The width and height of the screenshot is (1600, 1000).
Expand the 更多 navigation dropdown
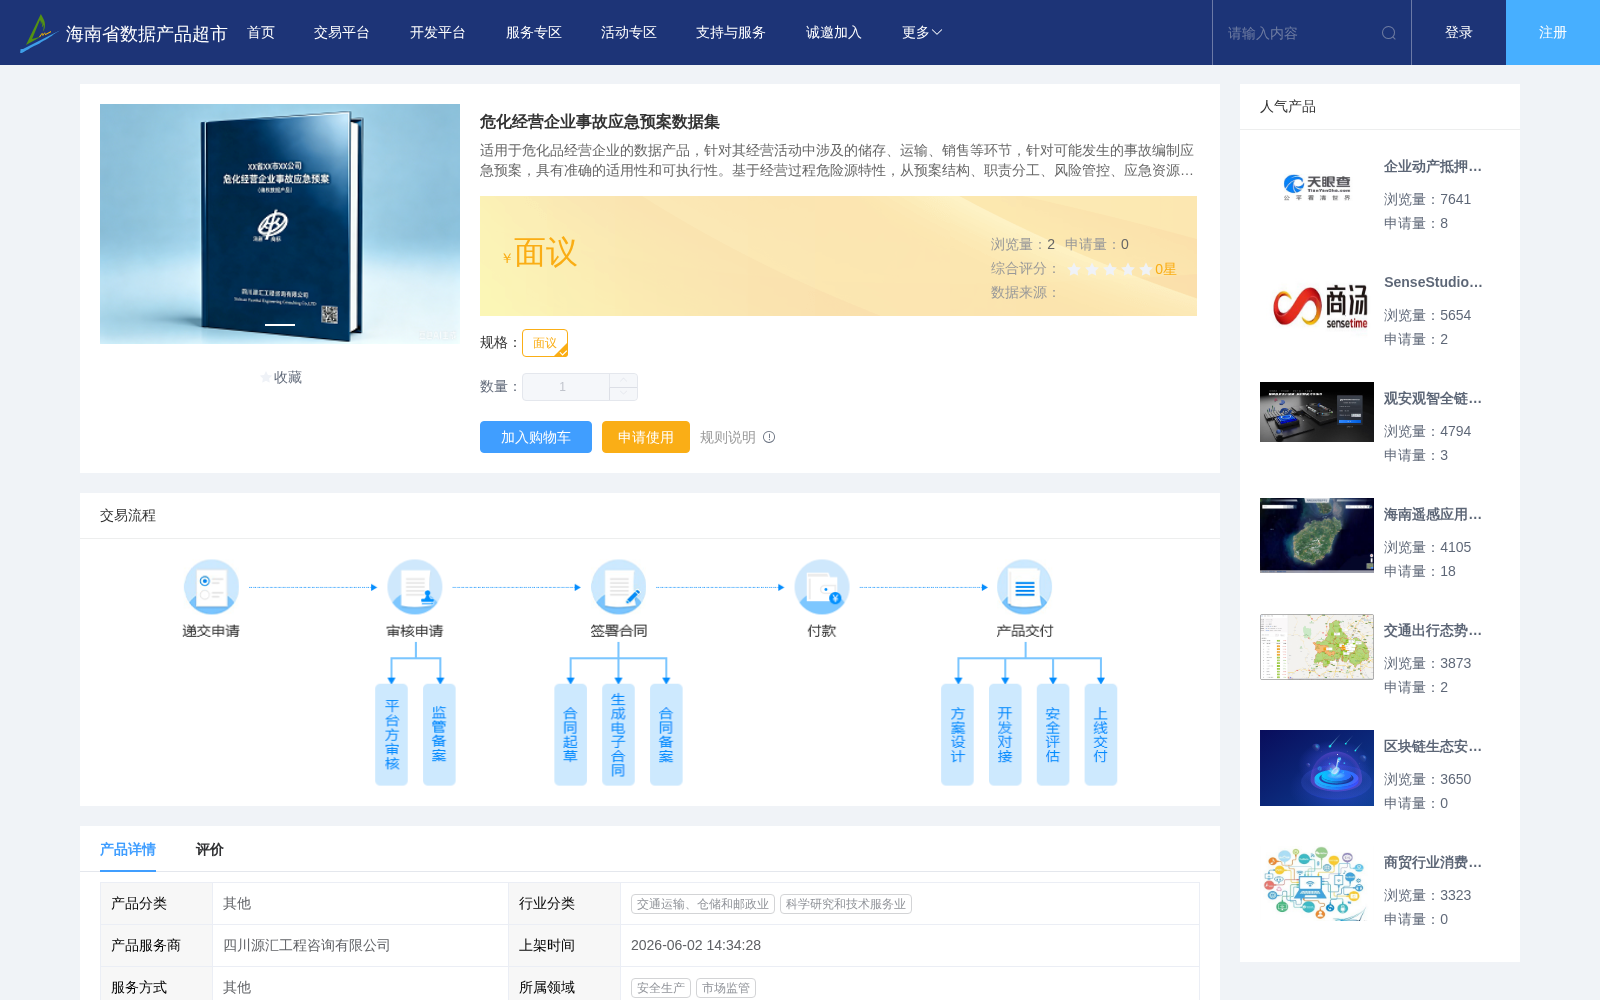pyautogui.click(x=922, y=33)
